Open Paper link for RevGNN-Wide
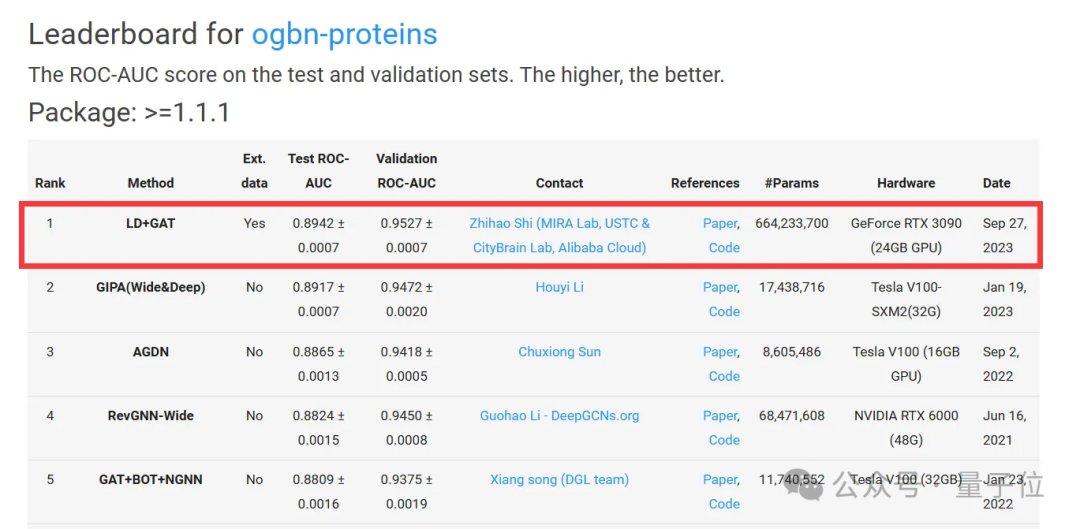This screenshot has width=1080, height=529. (720, 416)
